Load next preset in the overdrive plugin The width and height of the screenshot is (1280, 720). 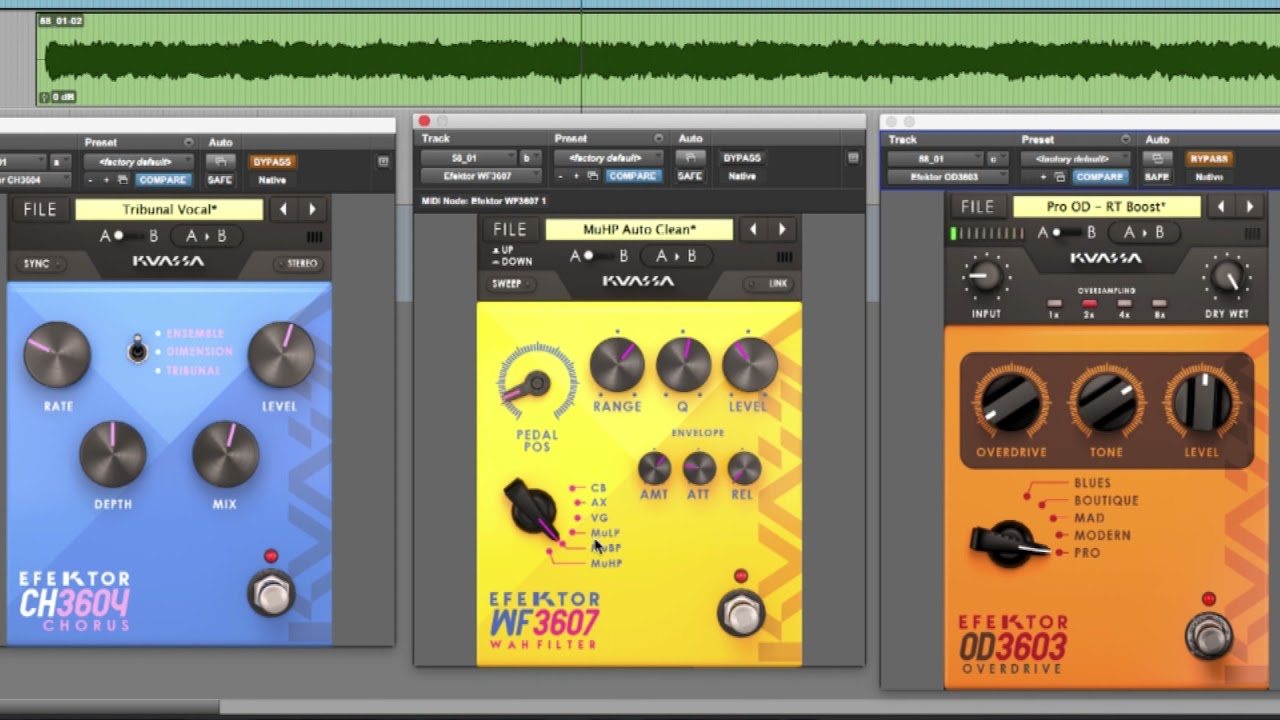click(x=1249, y=206)
